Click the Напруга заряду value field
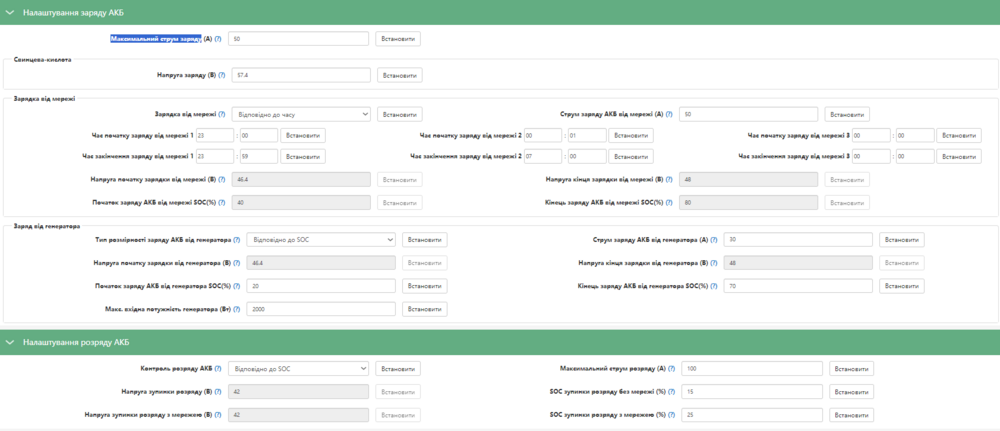This screenshot has width=1000, height=431. coord(300,75)
